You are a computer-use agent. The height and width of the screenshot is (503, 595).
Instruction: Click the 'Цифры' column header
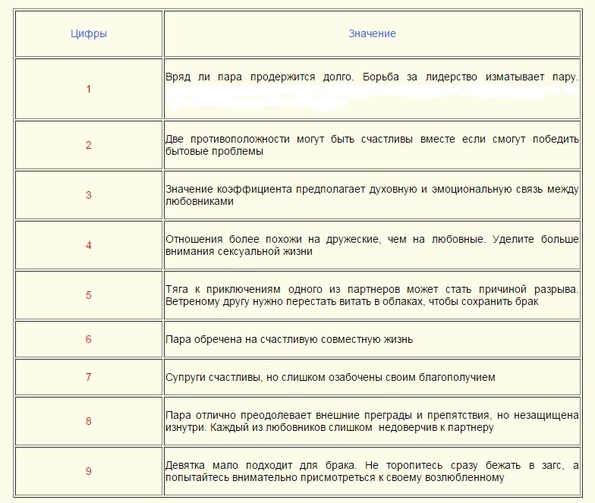point(88,34)
